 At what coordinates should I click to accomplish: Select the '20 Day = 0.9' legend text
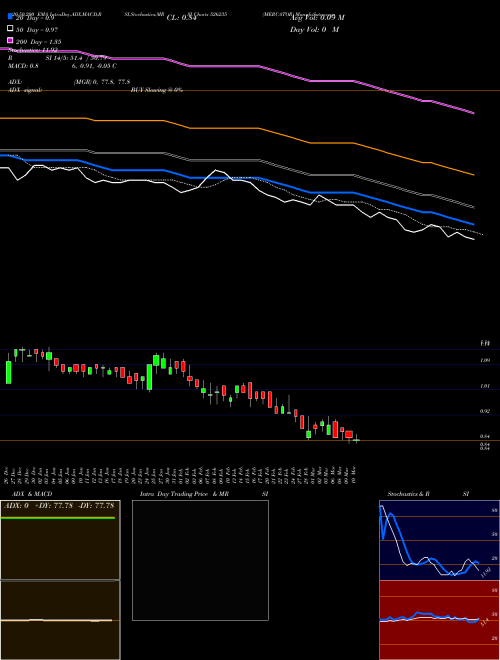click(35, 18)
